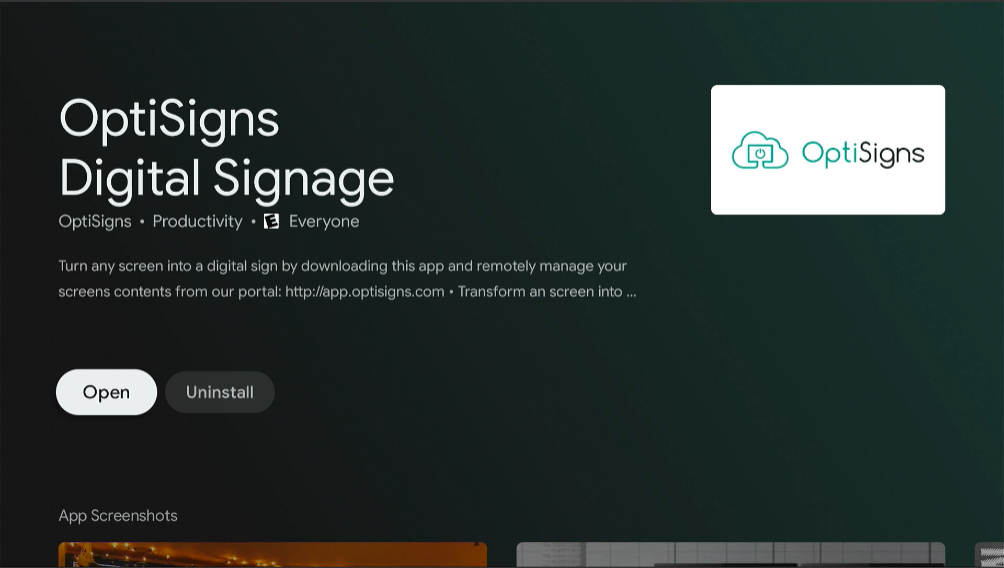Open the first app screenshot thumbnail
Viewport: 1004px width, 568px height.
click(272, 555)
